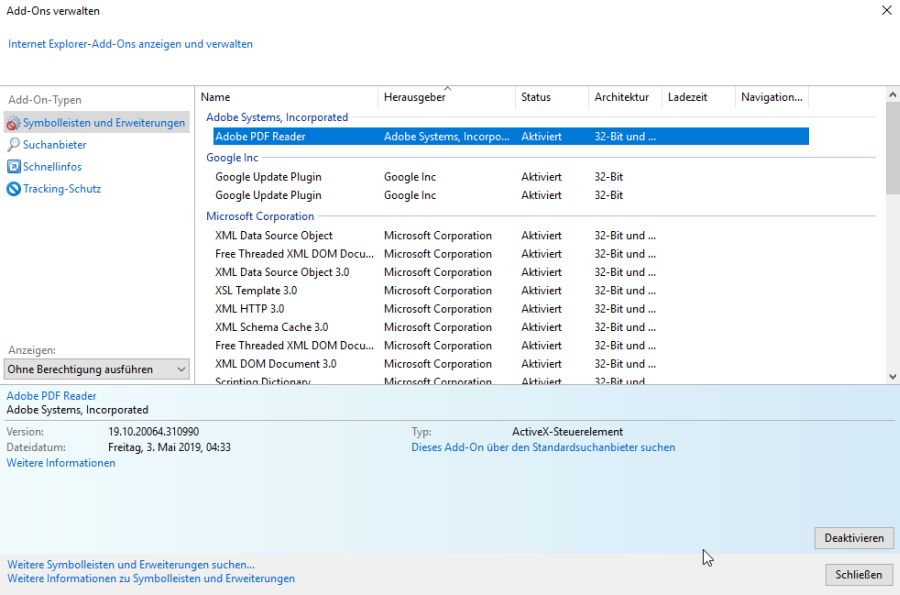900x595 pixels.
Task: Click the Deaktivieren button
Action: point(854,538)
